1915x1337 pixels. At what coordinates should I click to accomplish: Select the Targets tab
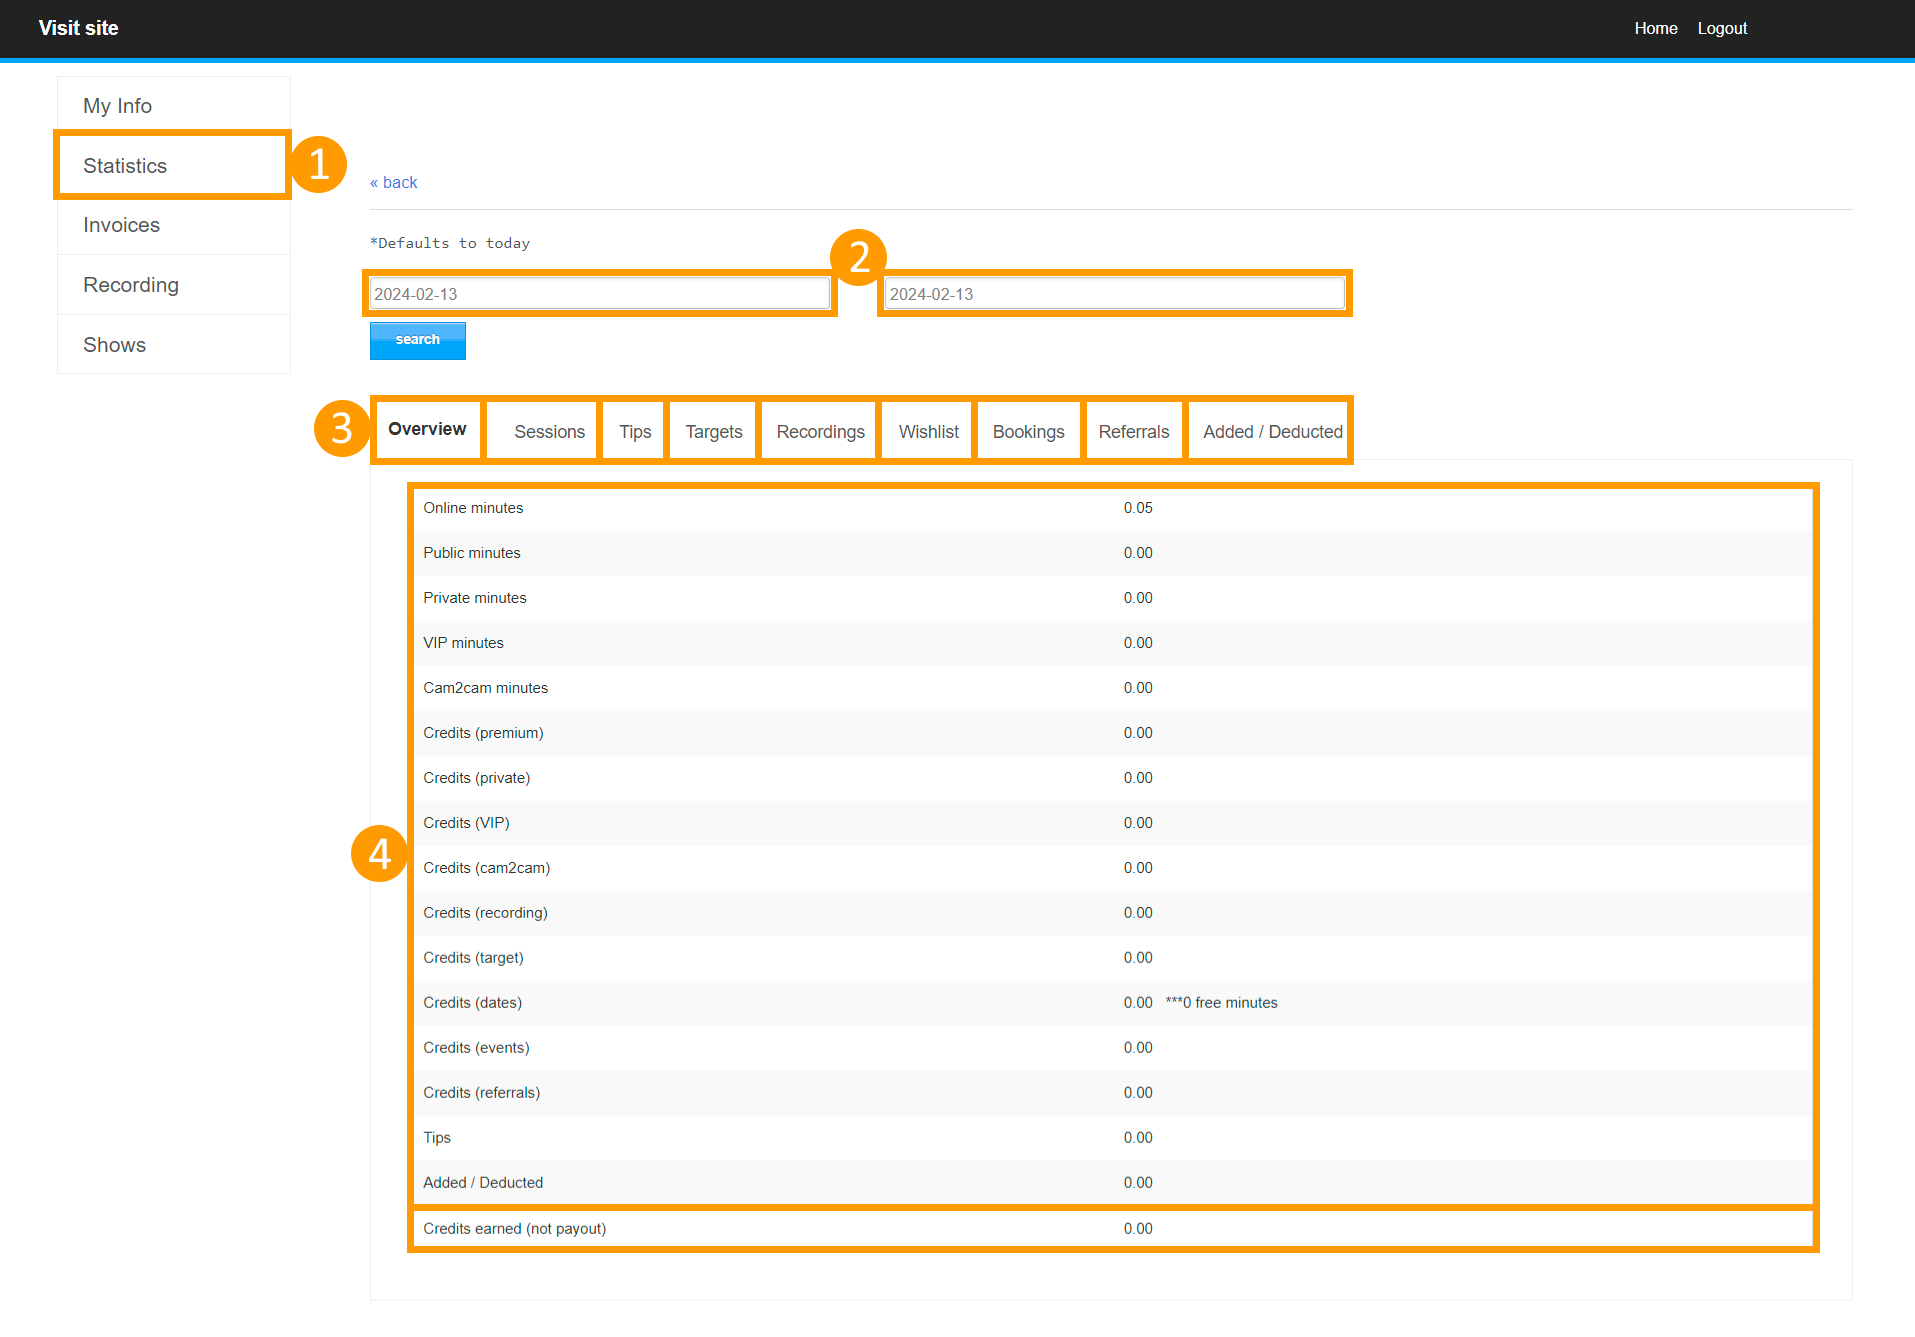[x=713, y=432]
